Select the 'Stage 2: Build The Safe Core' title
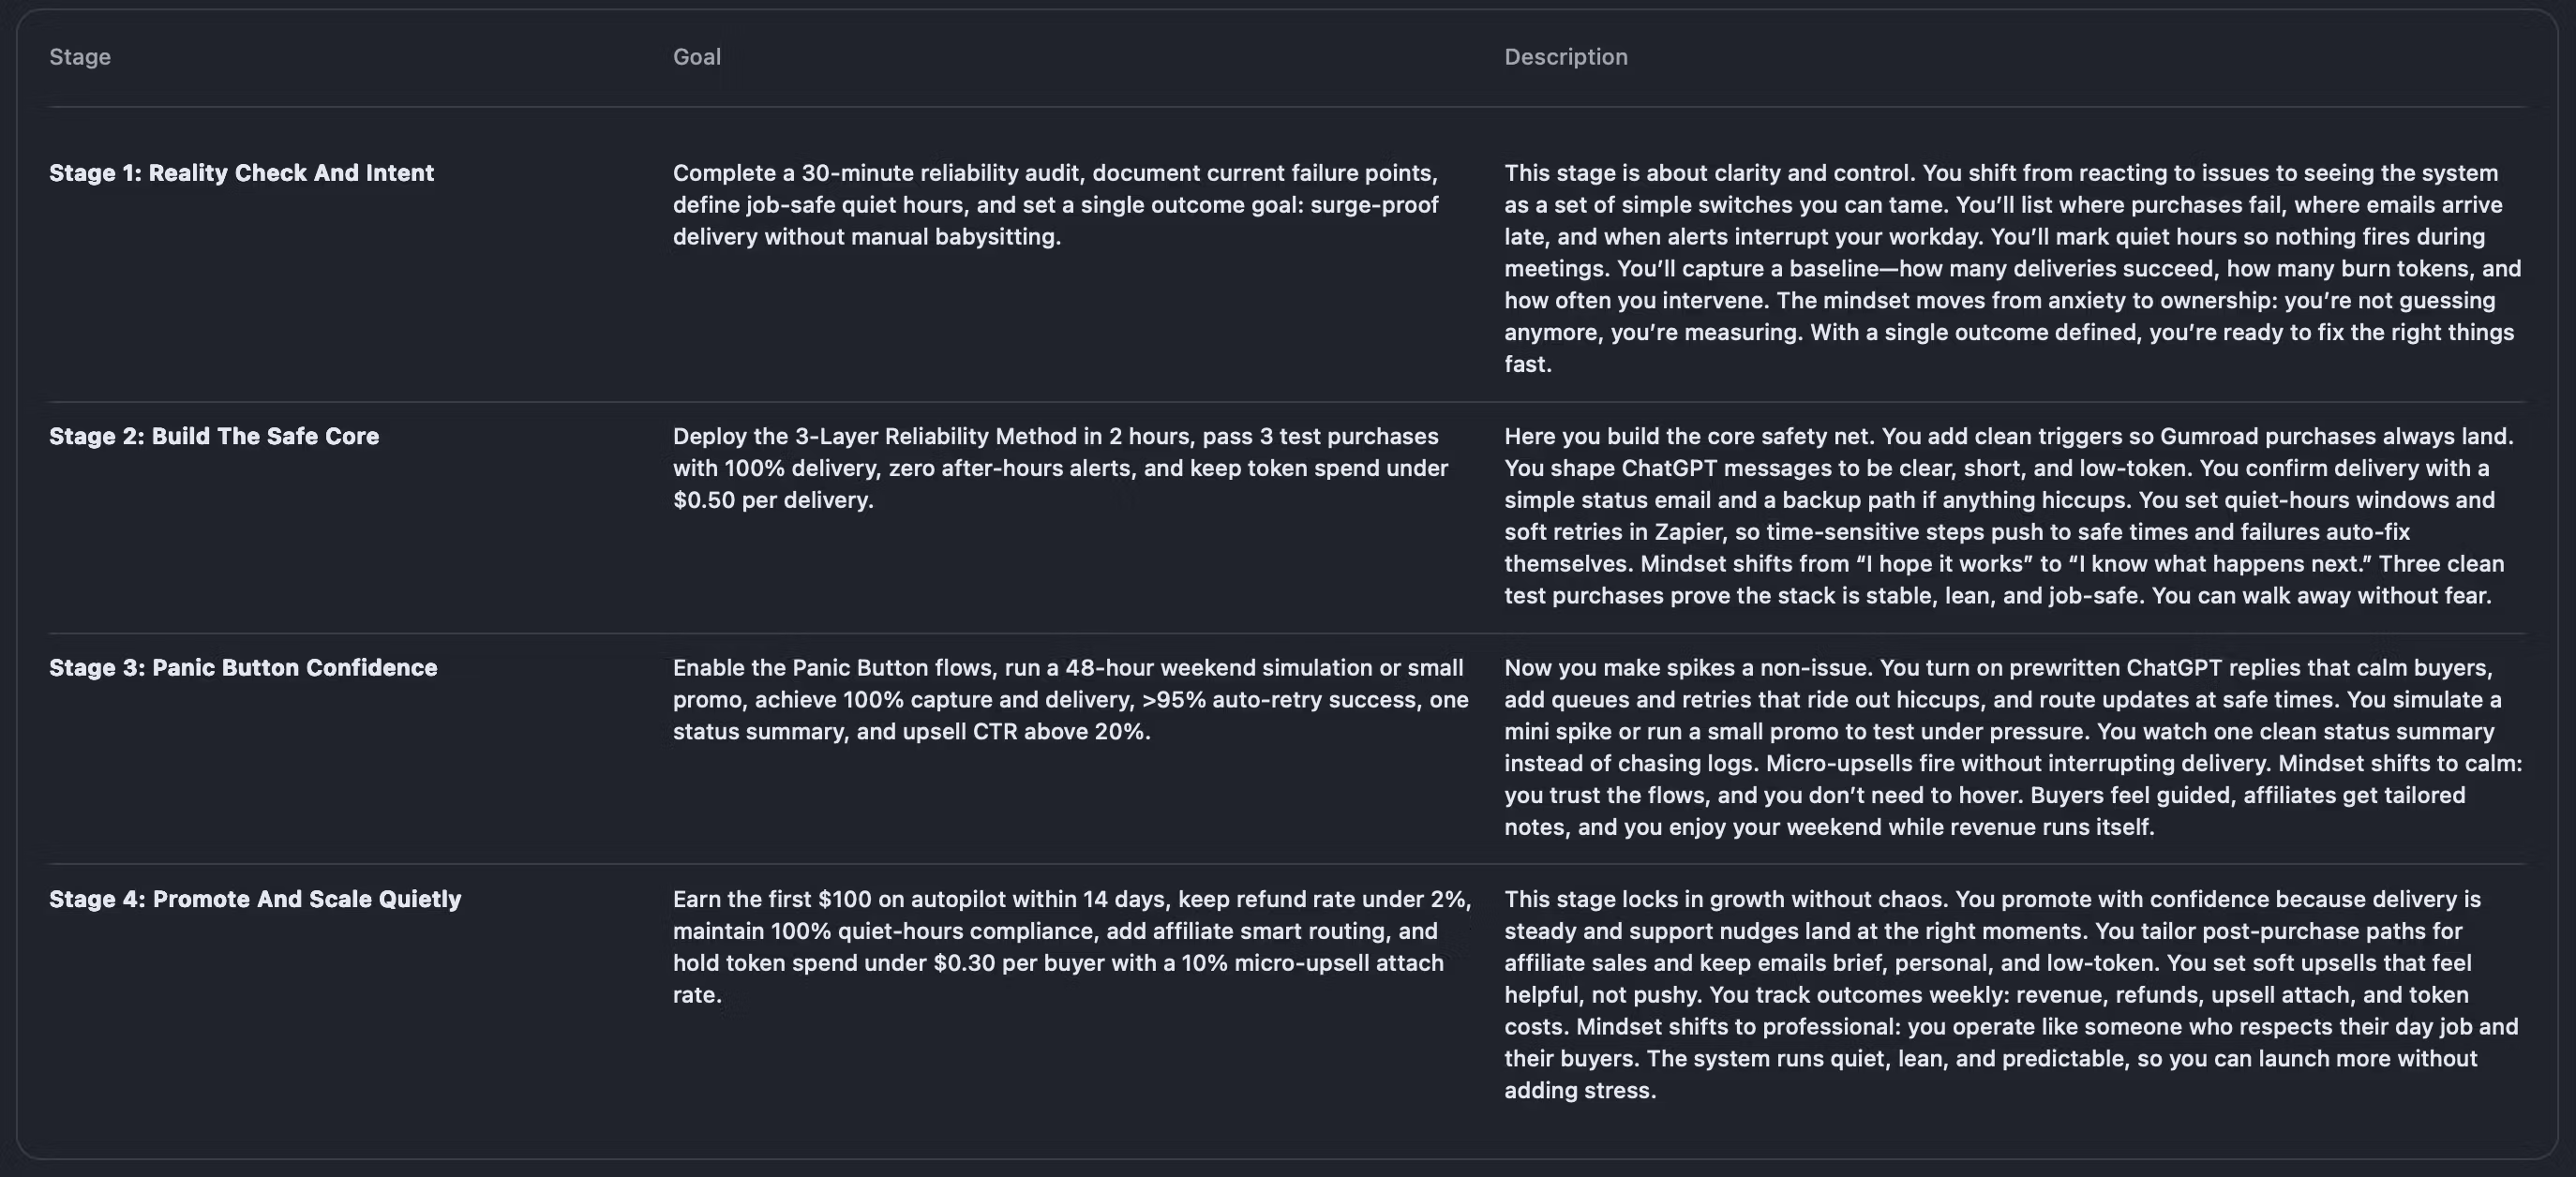2576x1177 pixels. tap(214, 436)
